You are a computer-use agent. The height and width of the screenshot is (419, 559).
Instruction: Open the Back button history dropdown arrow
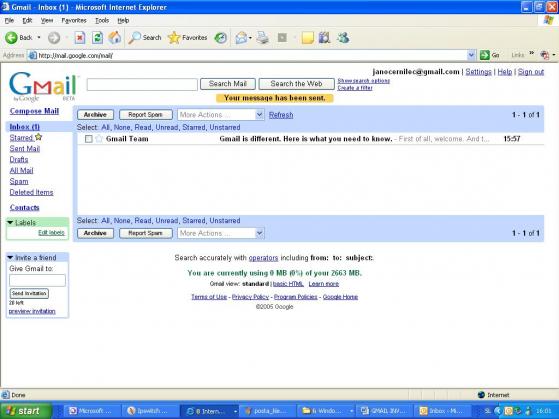[39, 37]
